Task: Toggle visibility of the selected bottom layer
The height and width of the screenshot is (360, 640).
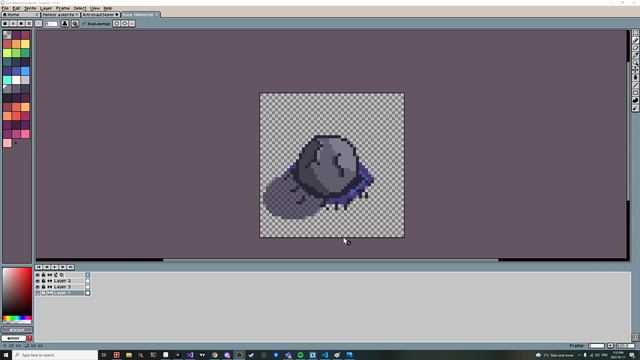Action: [x=38, y=293]
